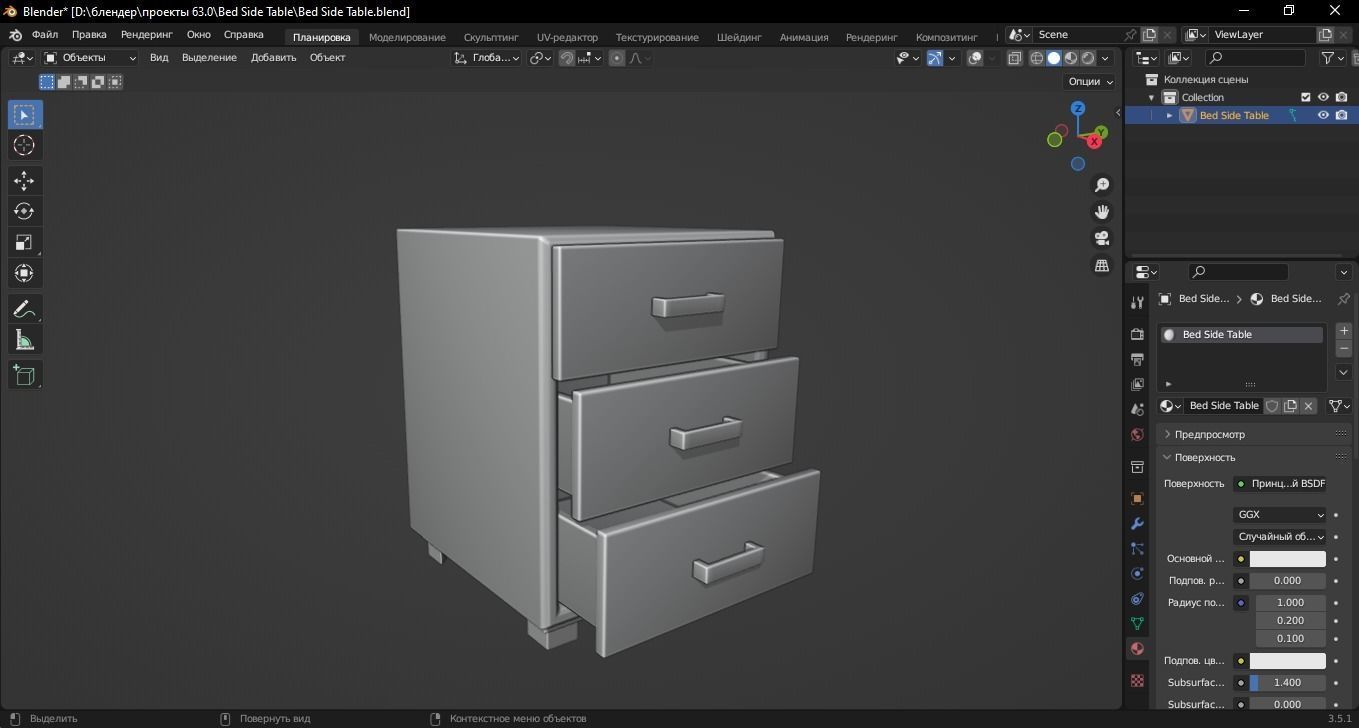Open Particles properties tab
This screenshot has width=1359, height=728.
1137,548
